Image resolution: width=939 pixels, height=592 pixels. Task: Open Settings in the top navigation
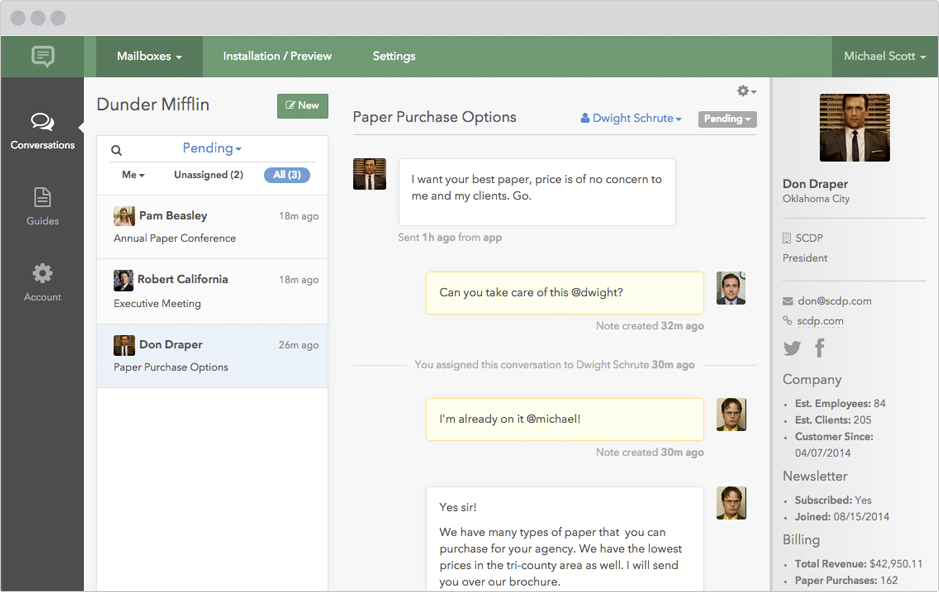click(393, 56)
